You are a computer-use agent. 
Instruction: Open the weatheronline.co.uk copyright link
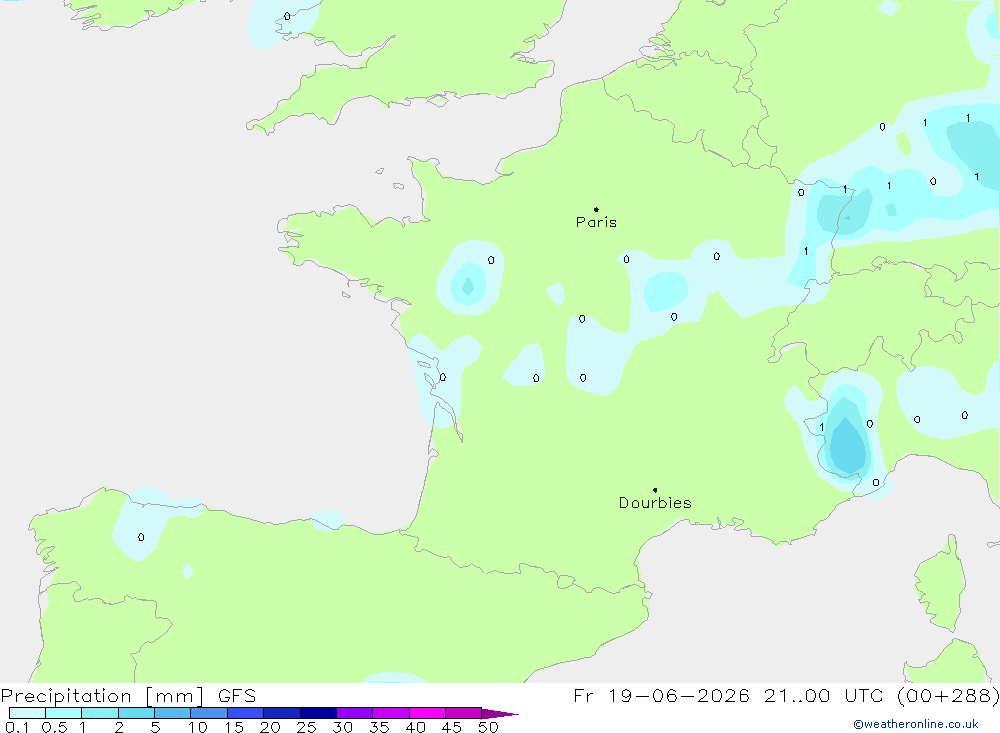(916, 724)
